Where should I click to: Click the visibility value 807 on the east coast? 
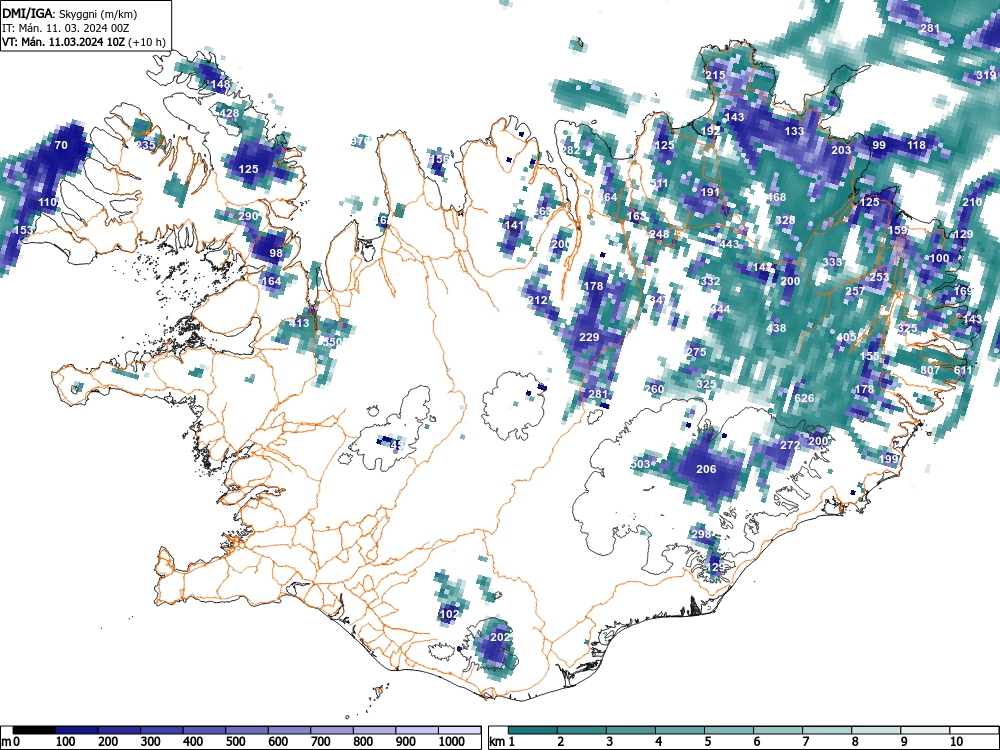(x=930, y=370)
